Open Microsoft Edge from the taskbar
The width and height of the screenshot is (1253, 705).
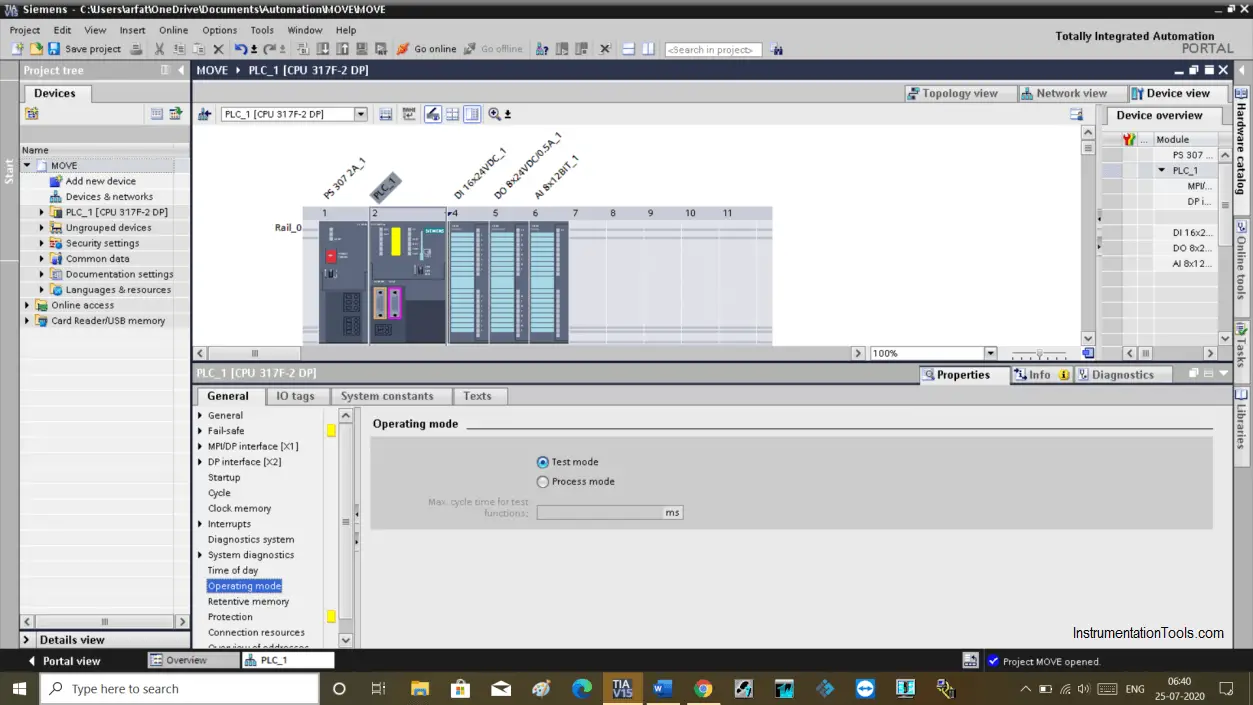click(581, 688)
